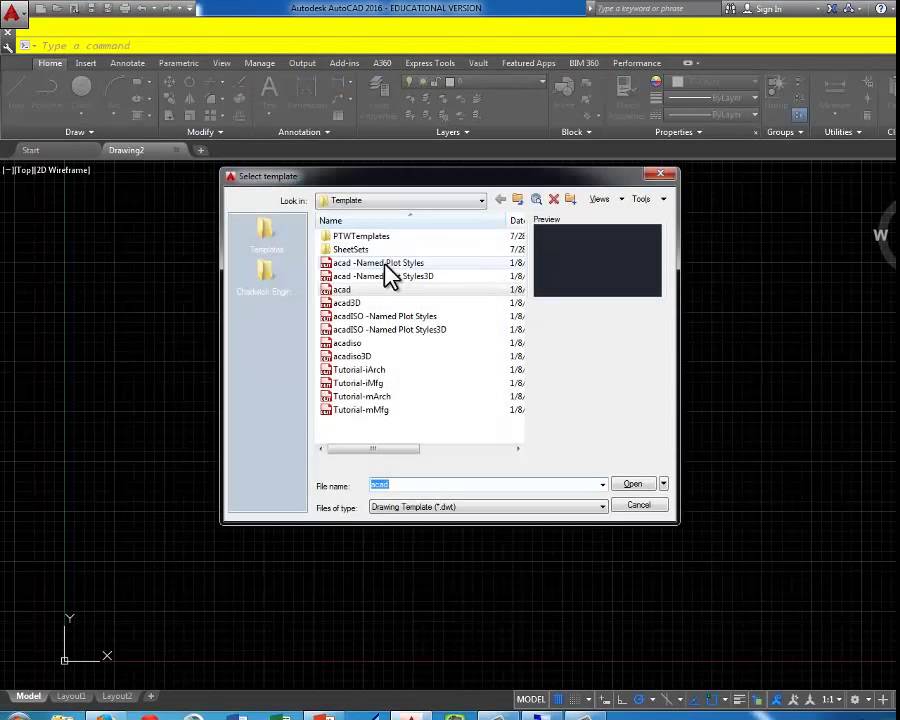Viewport: 900px width, 720px height.
Task: Switch to the Start file tab
Action: pyautogui.click(x=31, y=150)
